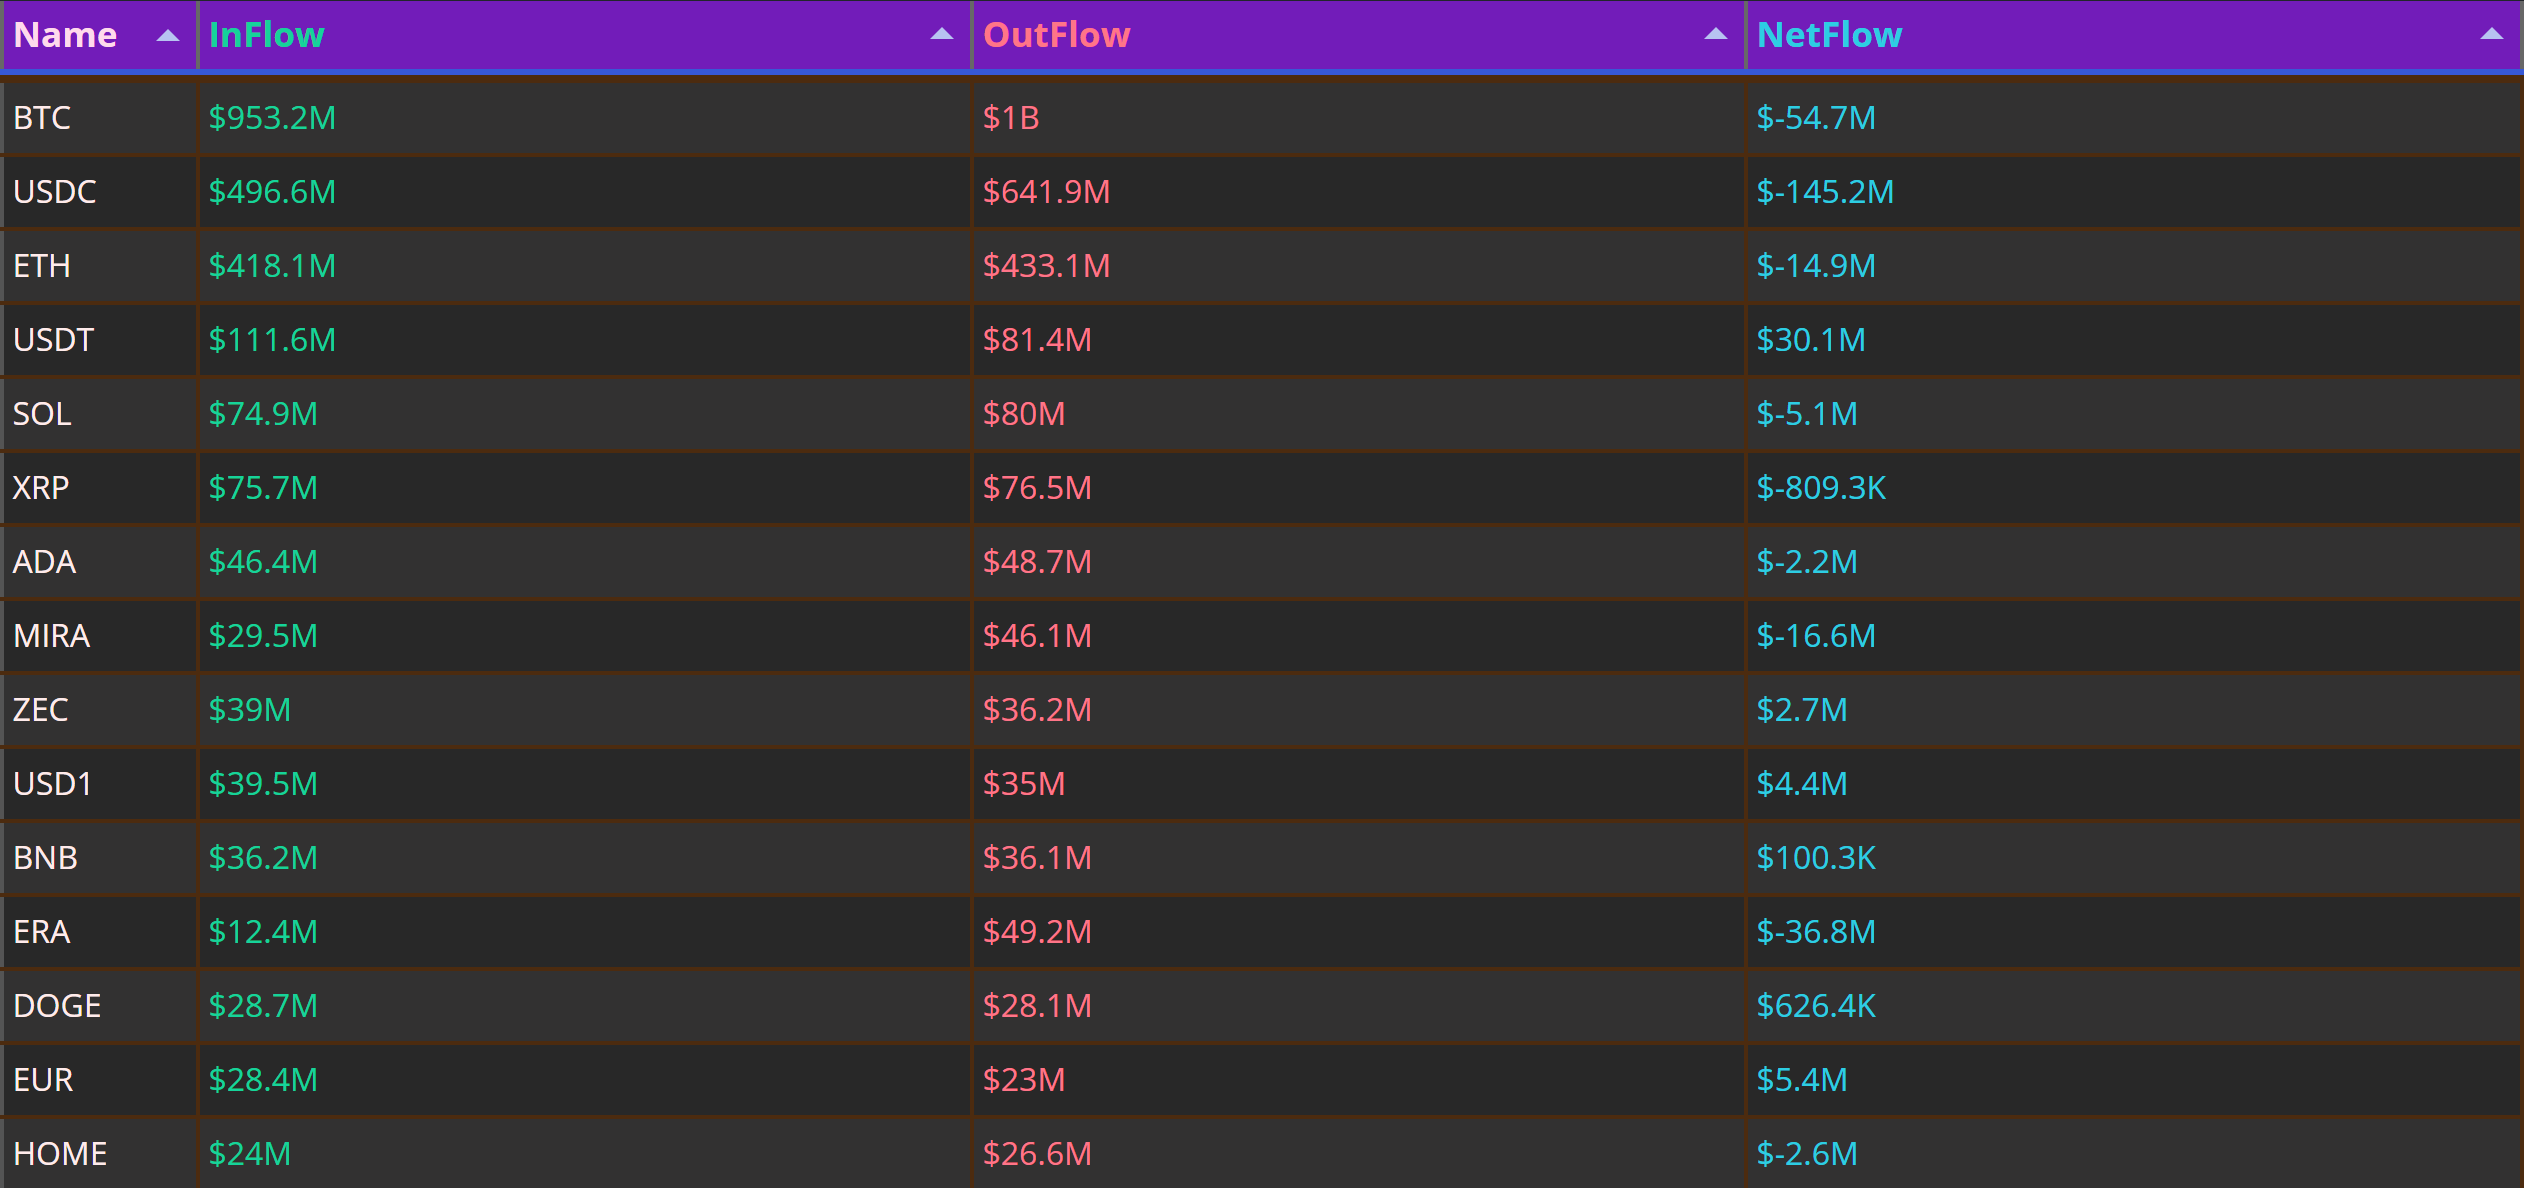This screenshot has height=1188, width=2524.
Task: Click the sort arrow in NetFlow column
Action: click(2491, 34)
